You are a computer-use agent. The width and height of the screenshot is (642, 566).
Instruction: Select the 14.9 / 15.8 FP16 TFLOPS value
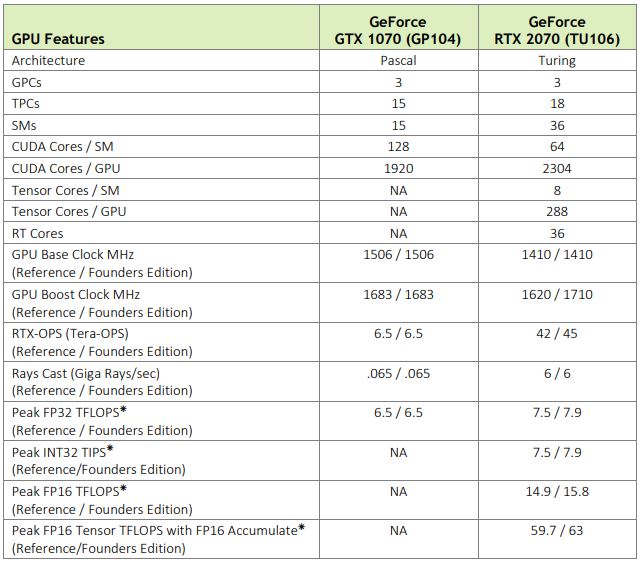[557, 492]
